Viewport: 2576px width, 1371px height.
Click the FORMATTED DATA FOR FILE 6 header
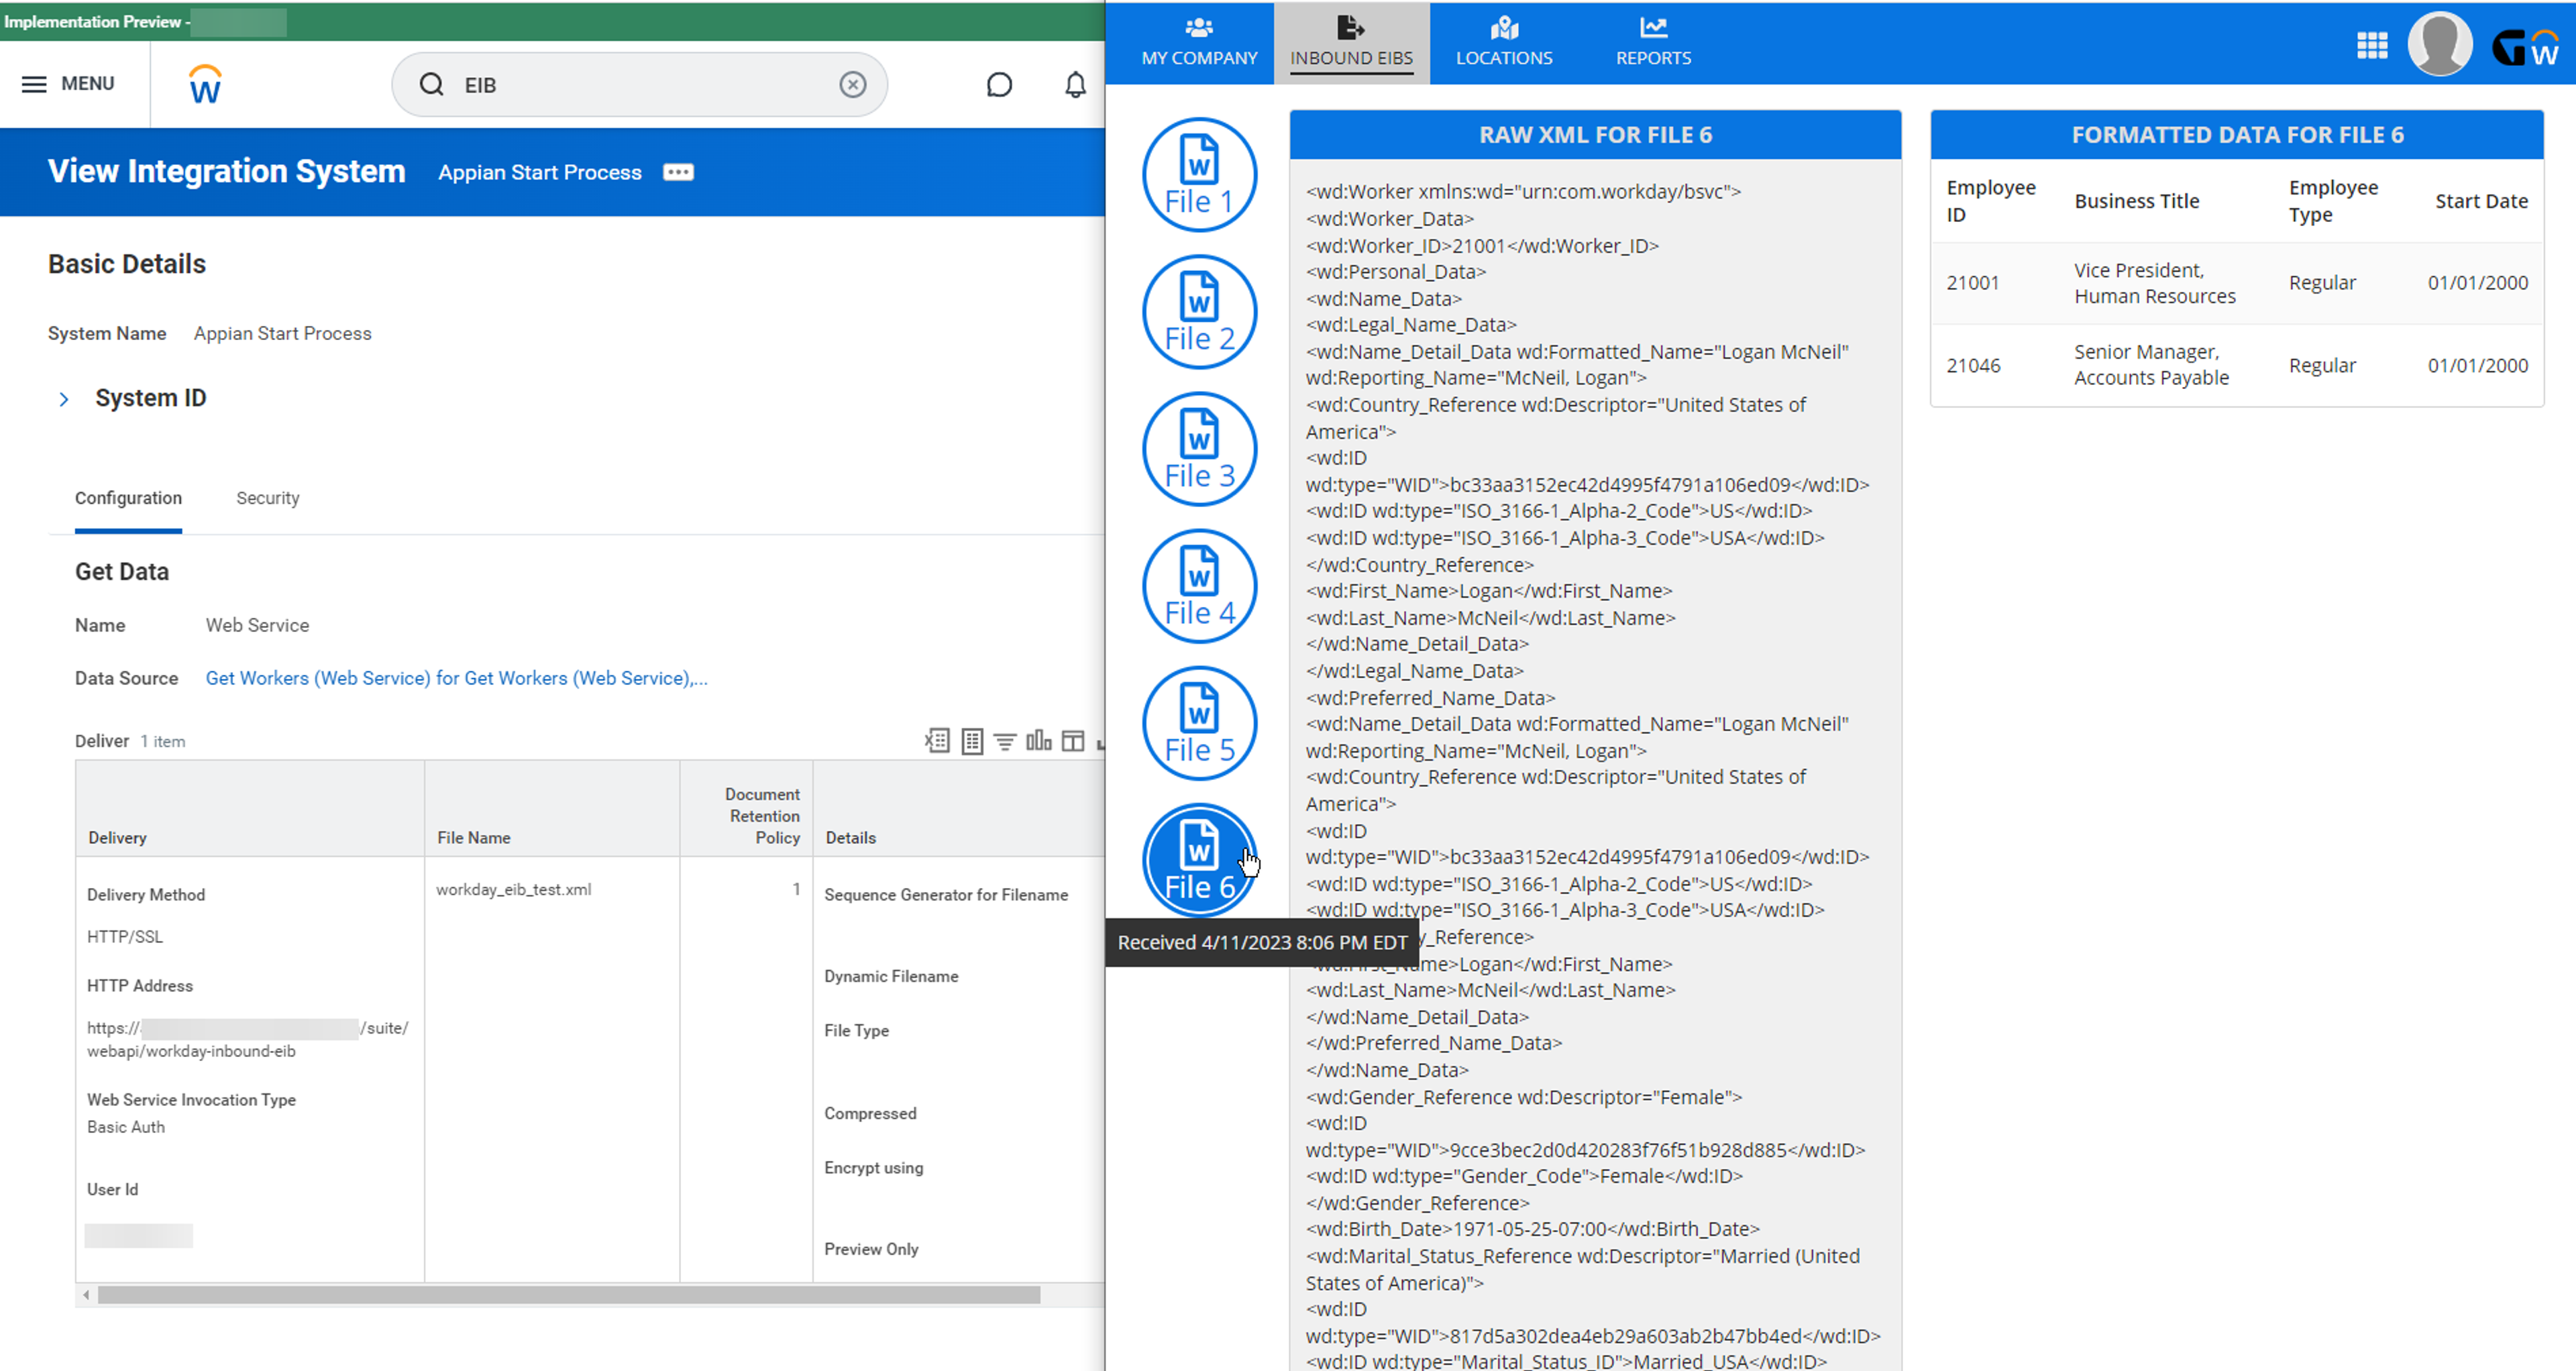(2237, 135)
